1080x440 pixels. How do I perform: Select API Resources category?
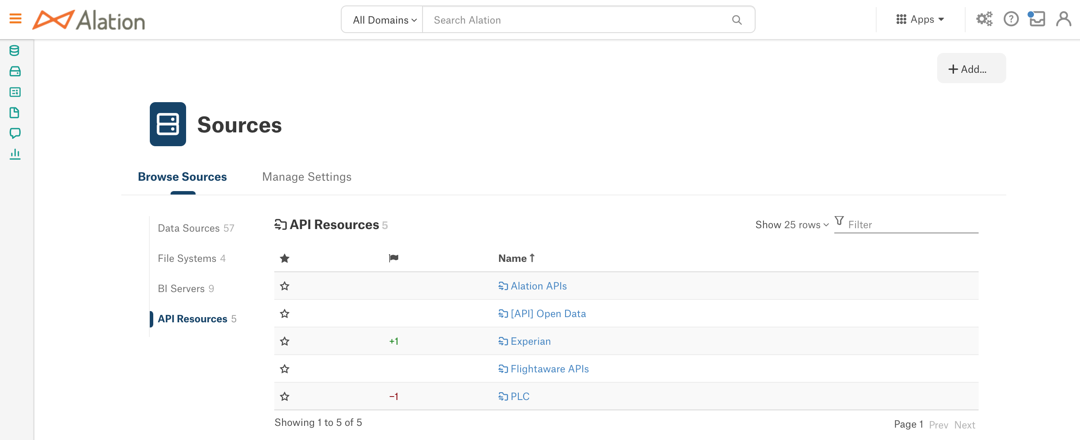(197, 319)
